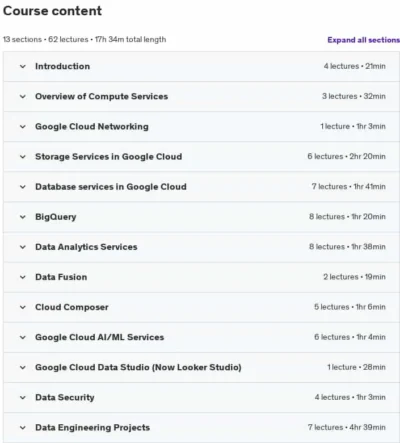Click the Cloud Composer chevron icon

click(x=23, y=307)
